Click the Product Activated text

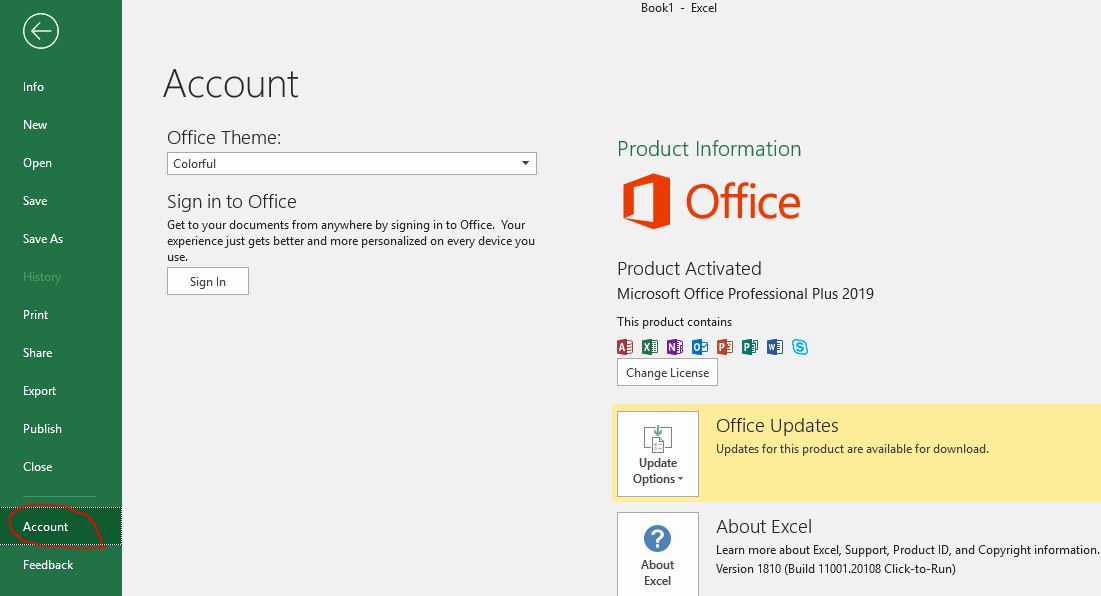click(690, 268)
